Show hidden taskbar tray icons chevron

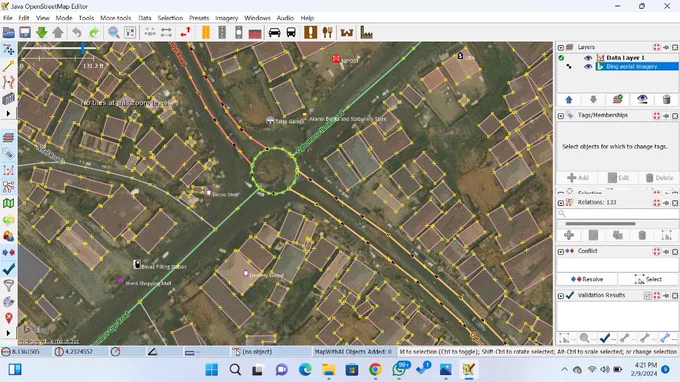(564, 369)
